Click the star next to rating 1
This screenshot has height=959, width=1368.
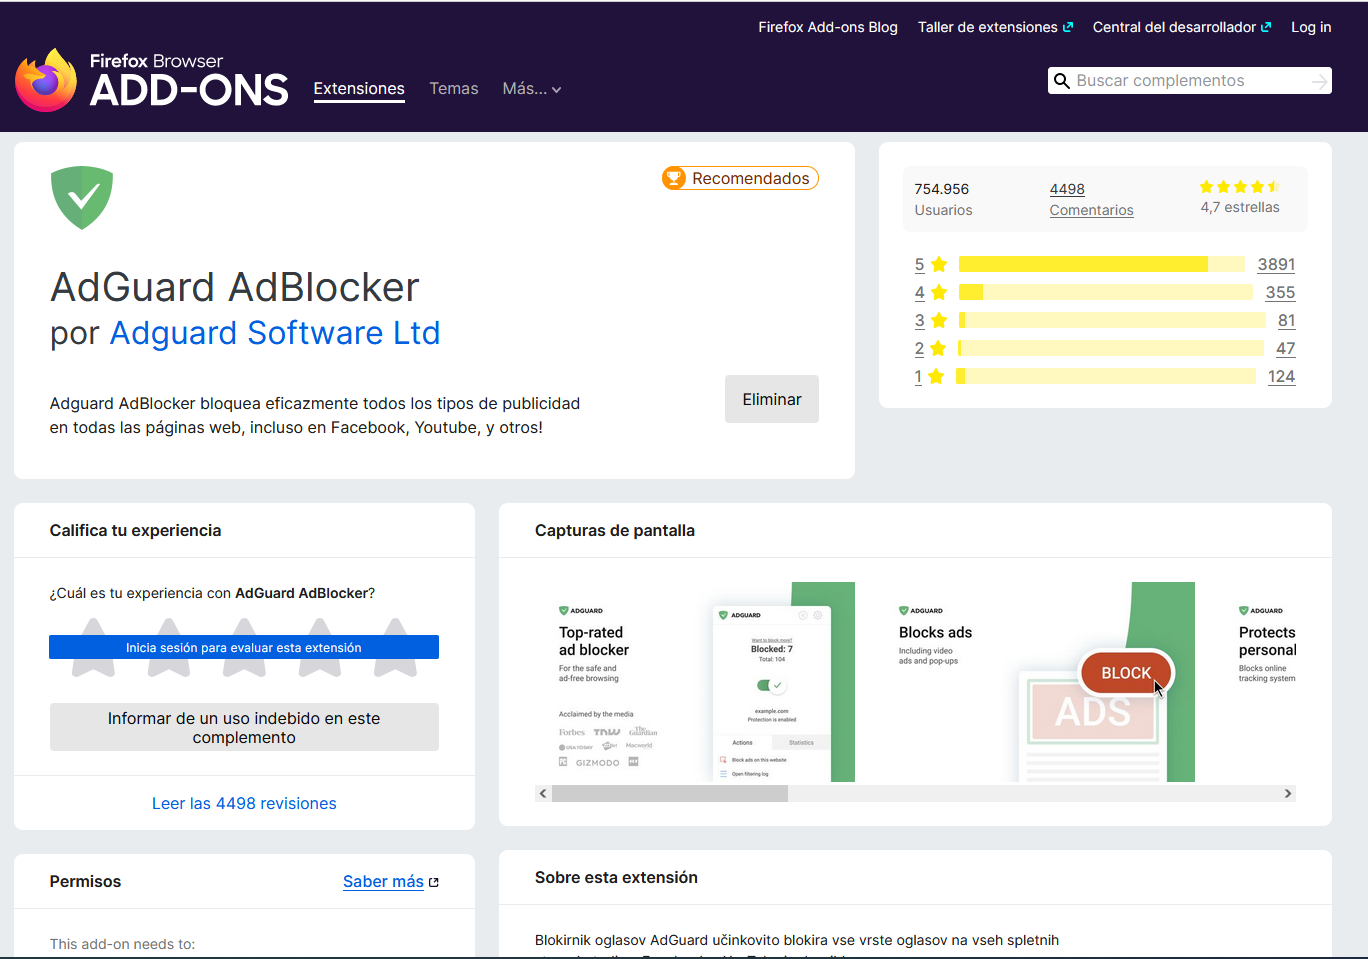tap(936, 376)
